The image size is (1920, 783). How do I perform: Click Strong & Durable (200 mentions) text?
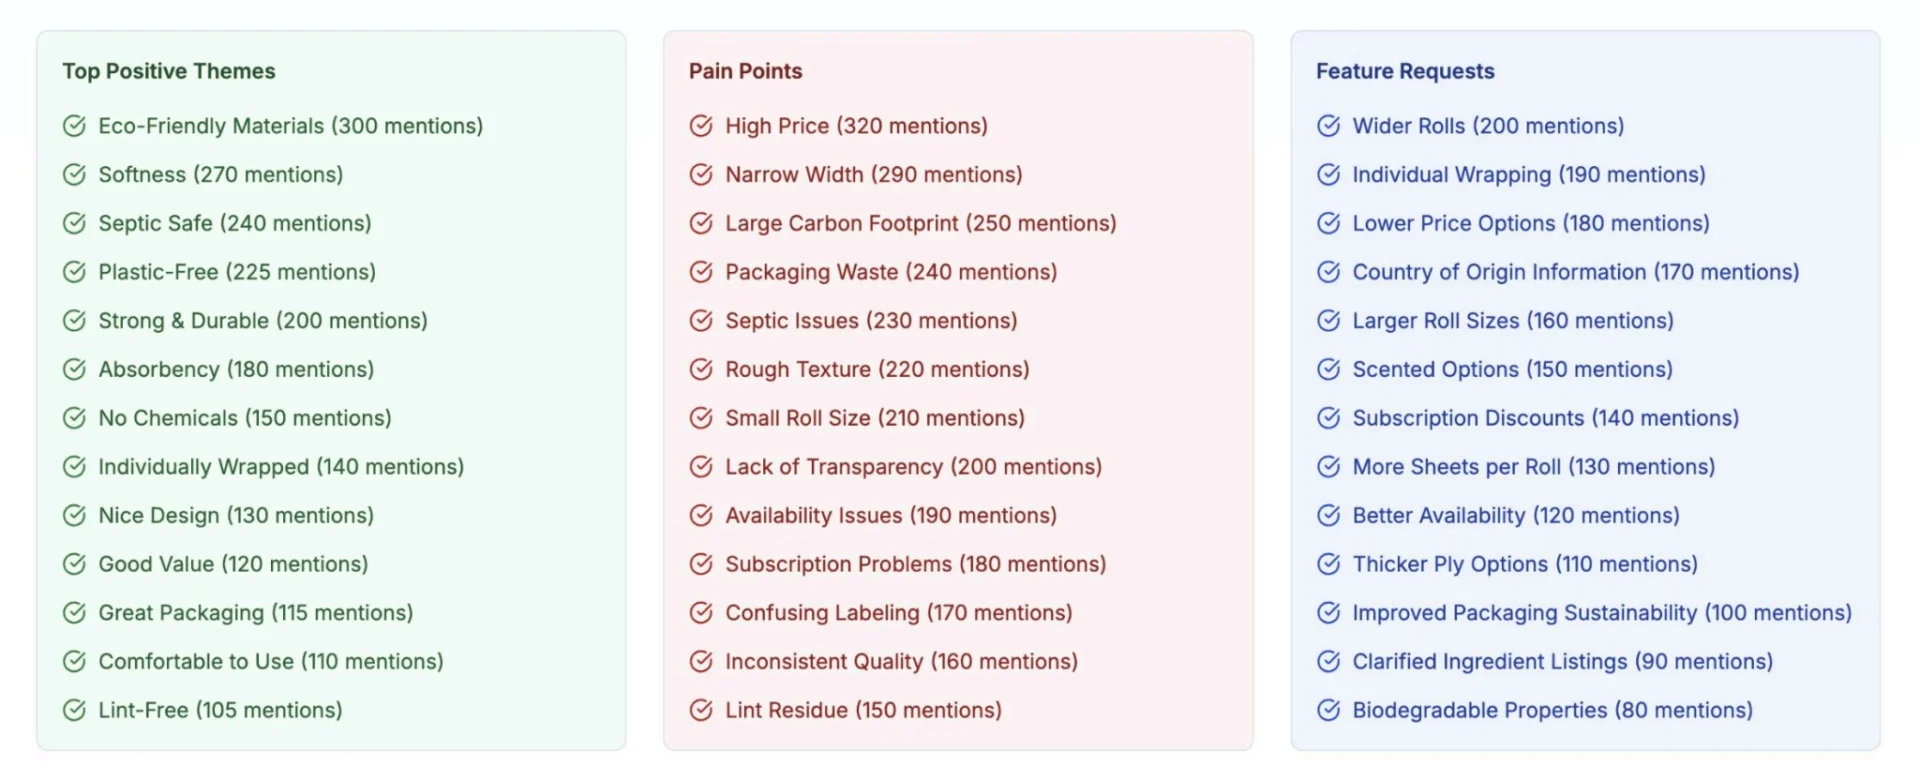point(262,321)
